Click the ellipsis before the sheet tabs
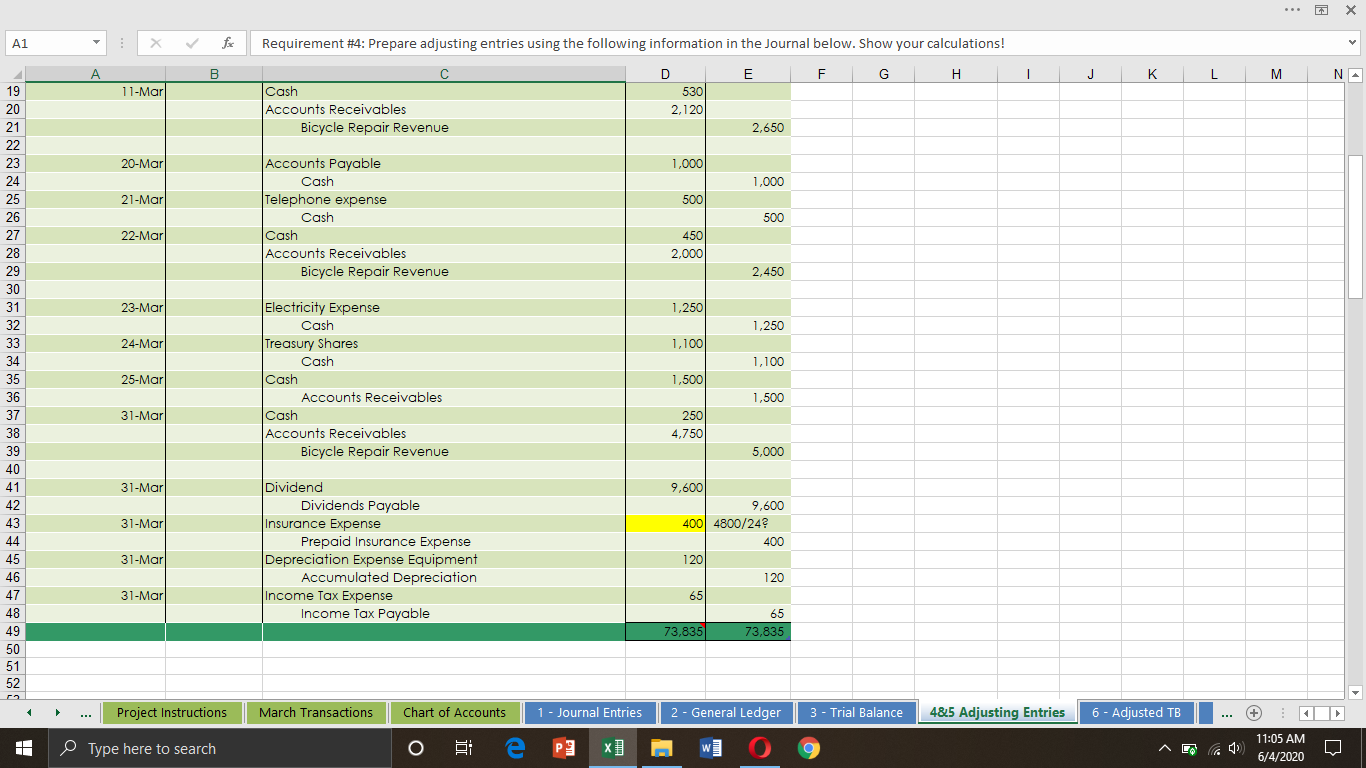Screen dimensions: 1366x768 tap(85, 712)
